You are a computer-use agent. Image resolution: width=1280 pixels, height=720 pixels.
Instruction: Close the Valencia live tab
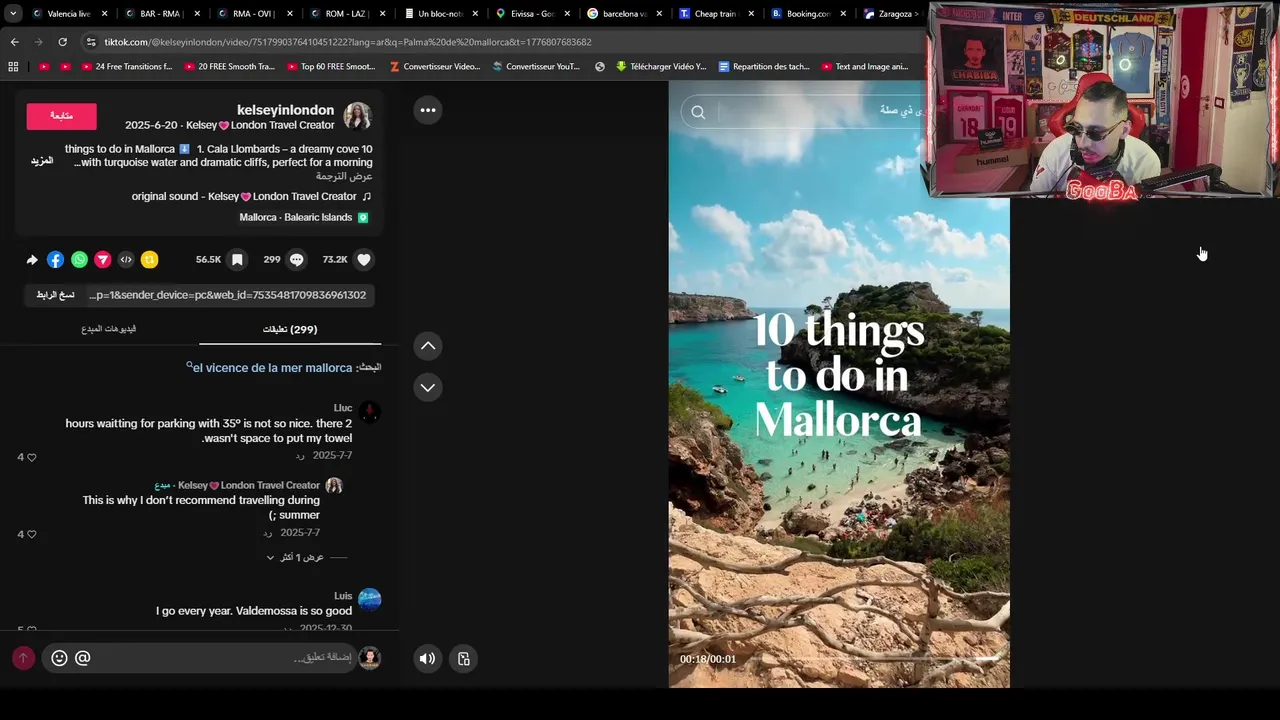click(104, 14)
